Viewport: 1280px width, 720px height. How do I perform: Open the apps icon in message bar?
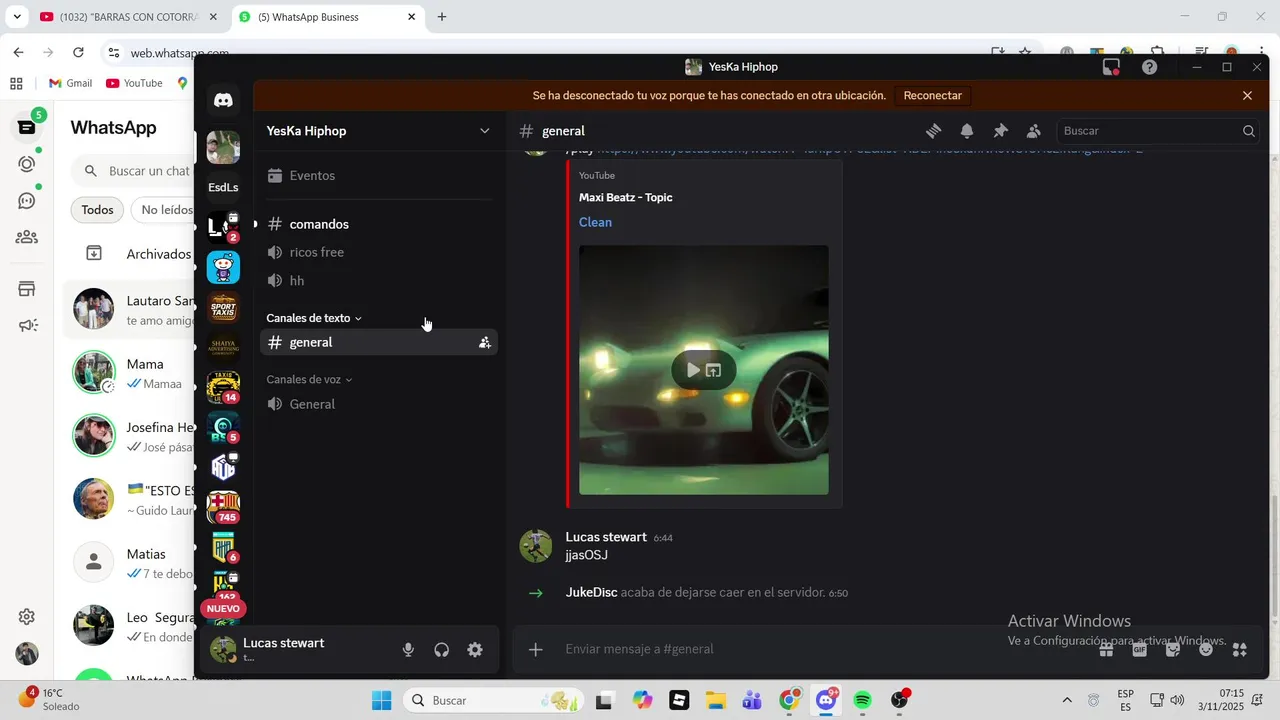coord(1240,649)
